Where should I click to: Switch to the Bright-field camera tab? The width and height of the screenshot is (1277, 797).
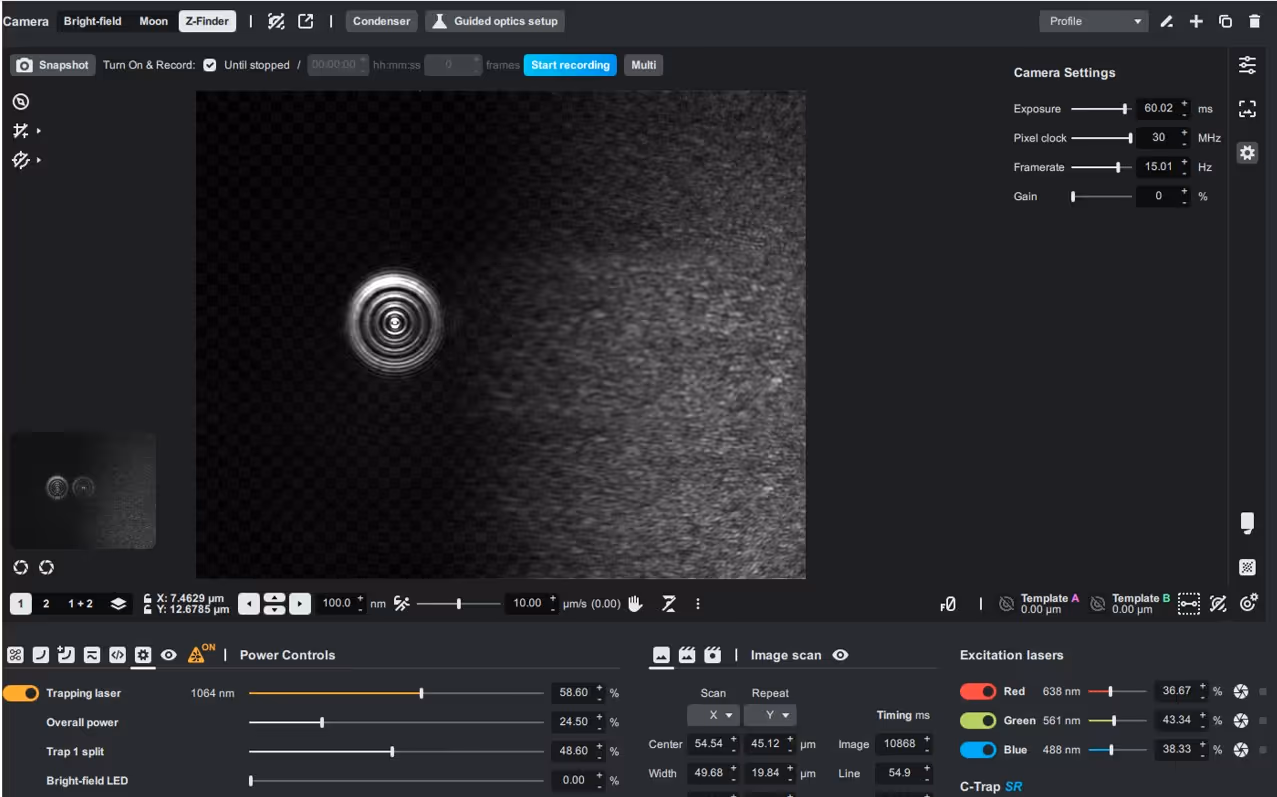[x=93, y=21]
